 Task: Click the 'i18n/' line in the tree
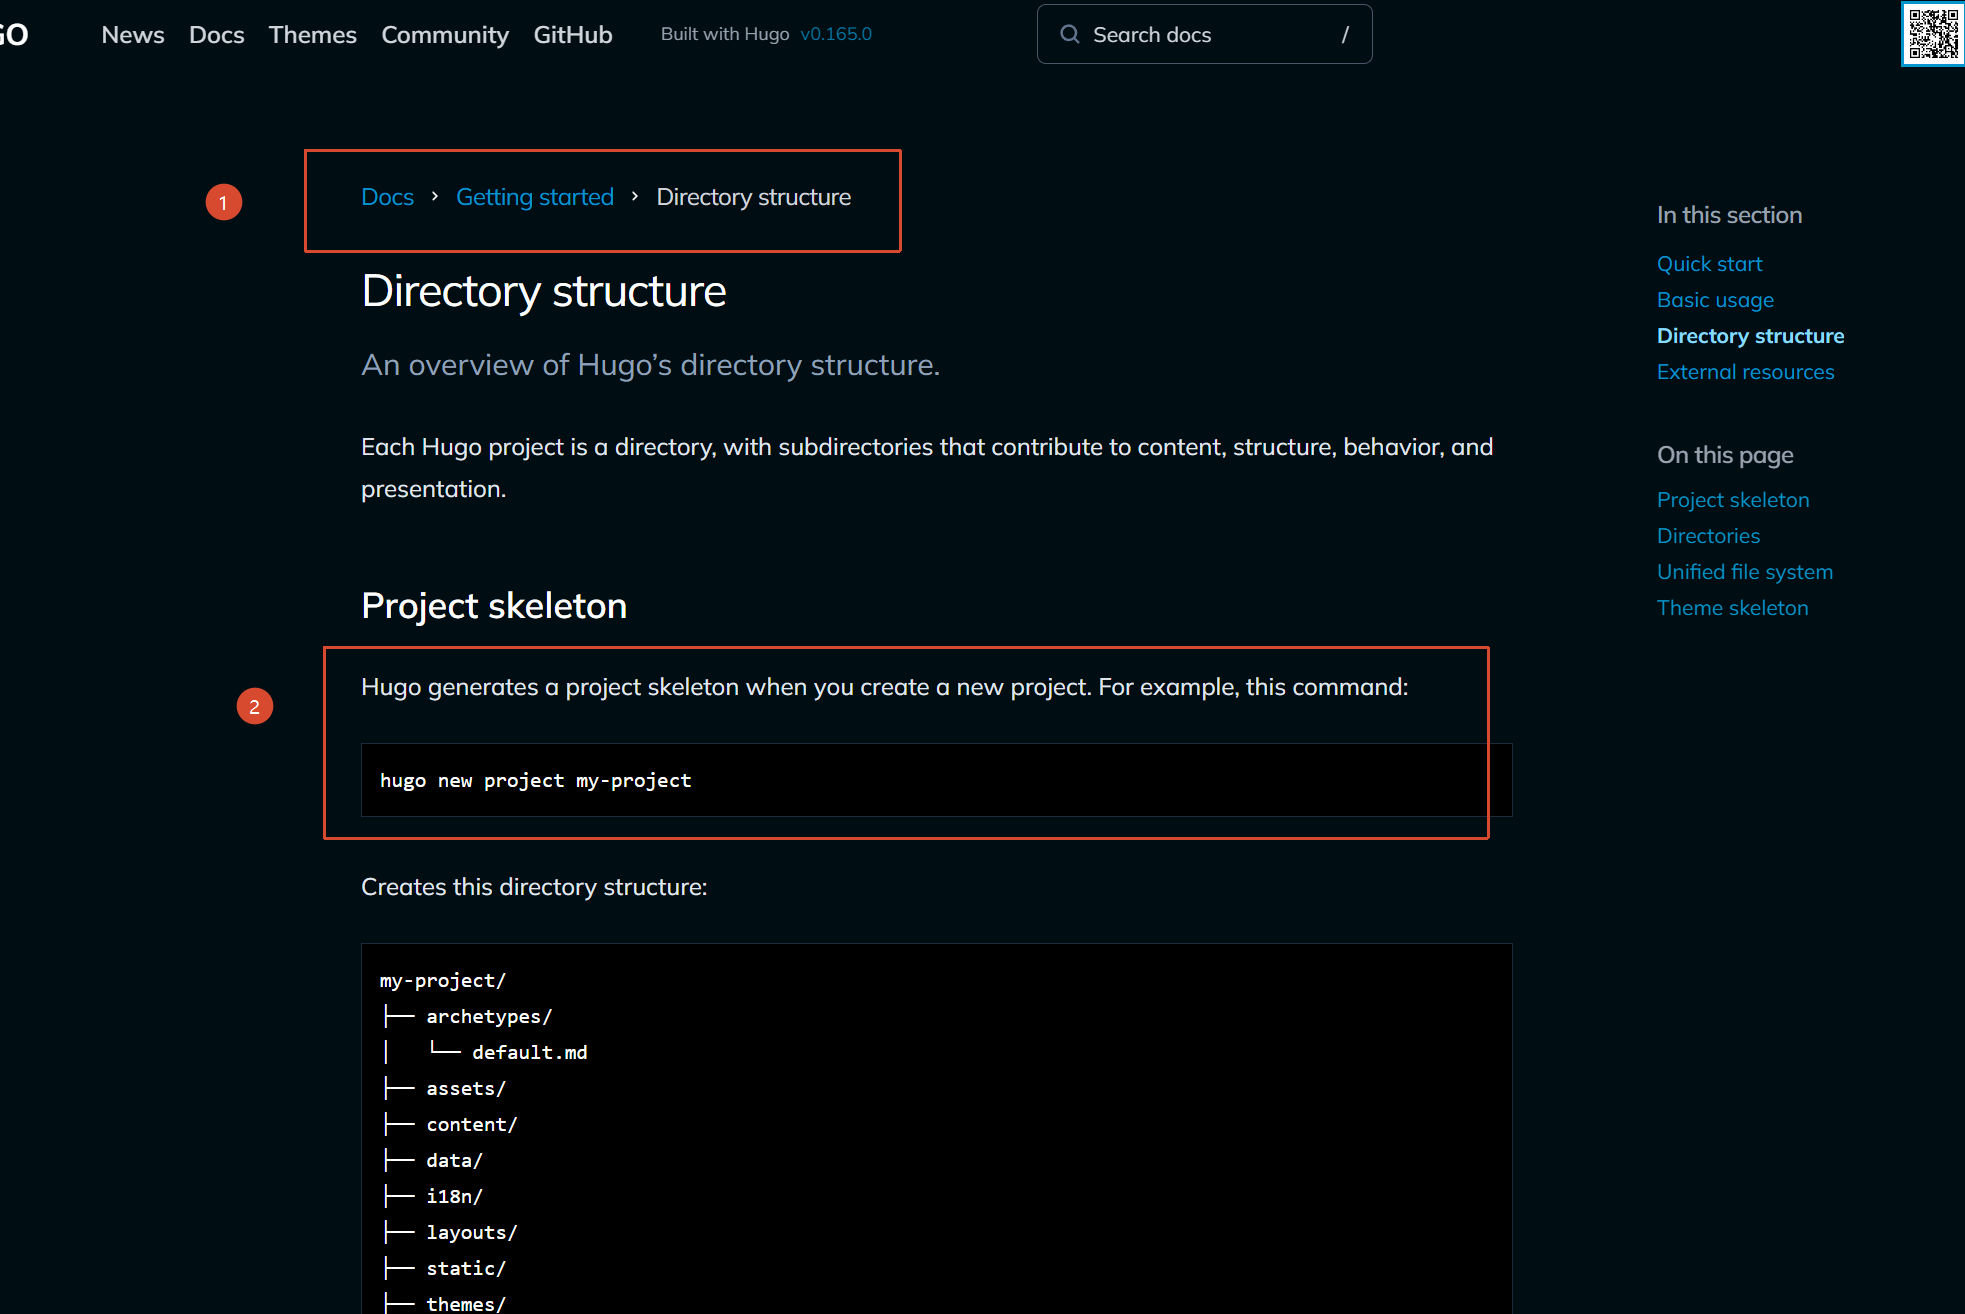pos(455,1197)
